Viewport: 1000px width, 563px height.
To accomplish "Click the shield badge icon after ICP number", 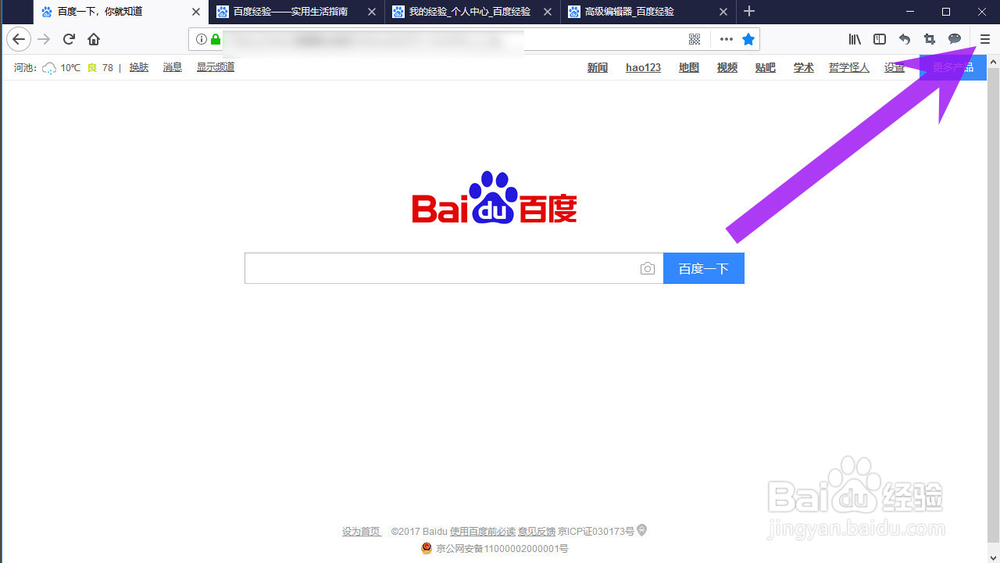I will tap(642, 530).
